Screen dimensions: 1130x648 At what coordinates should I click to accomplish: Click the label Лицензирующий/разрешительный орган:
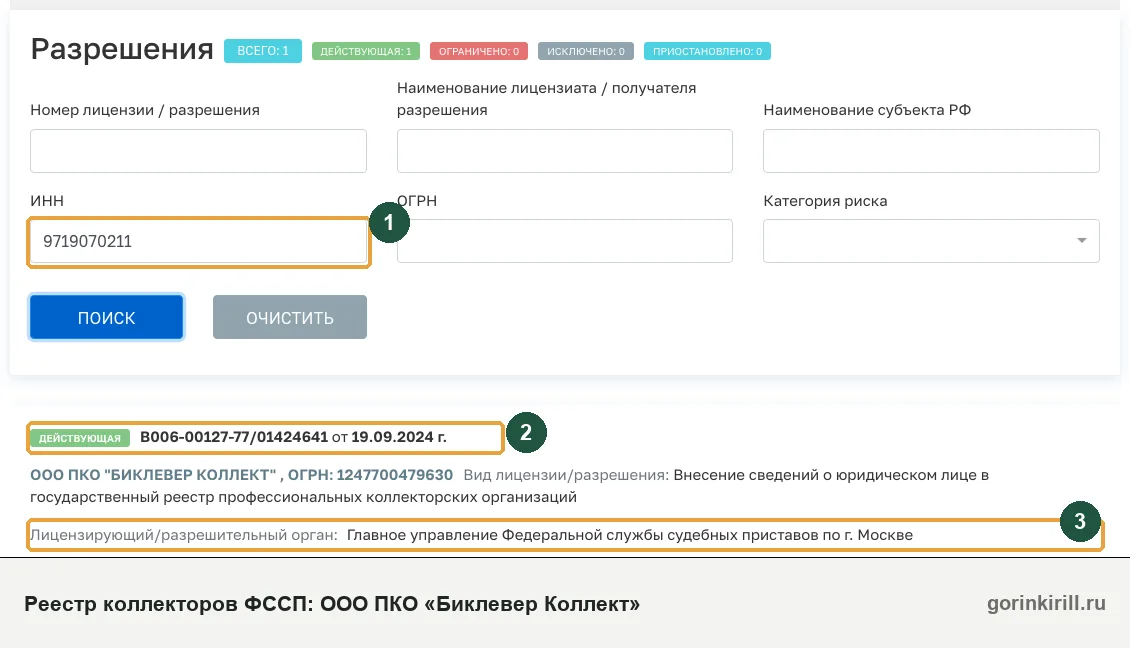pyautogui.click(x=184, y=536)
